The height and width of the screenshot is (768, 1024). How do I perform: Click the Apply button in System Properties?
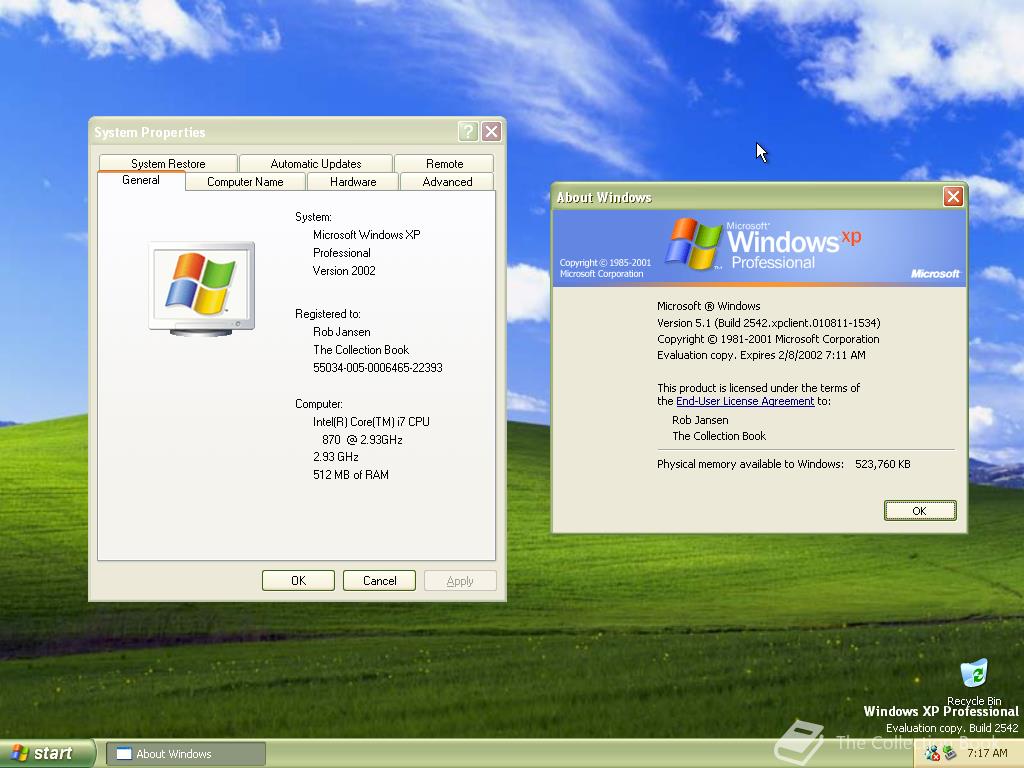pyautogui.click(x=460, y=581)
